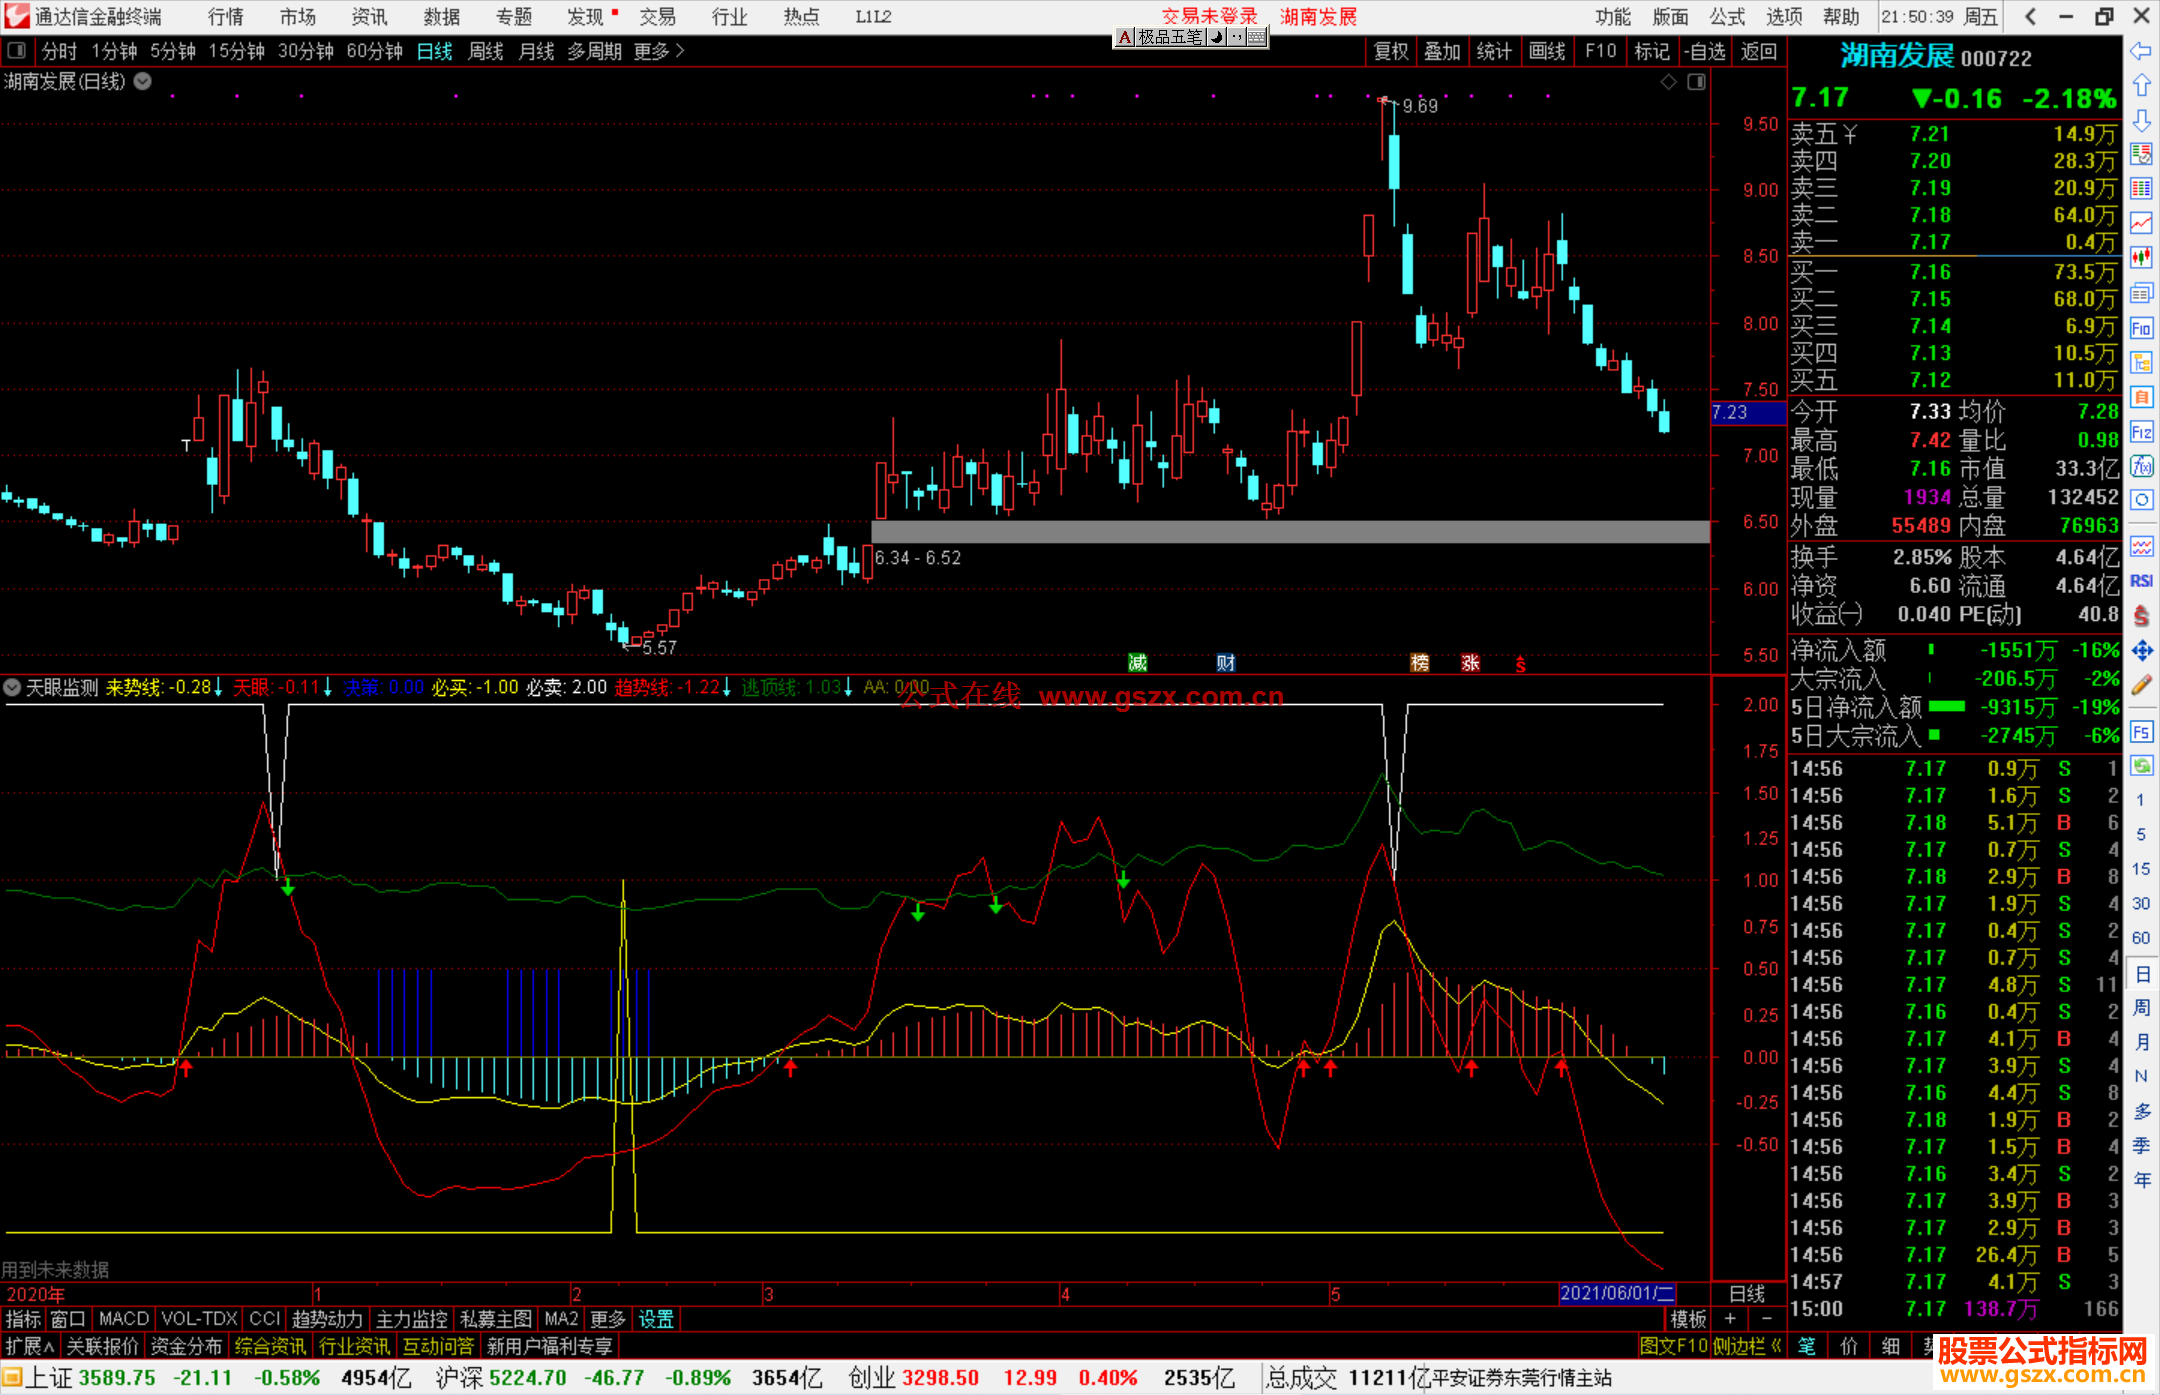The height and width of the screenshot is (1395, 2160).
Task: Switch to 15-minute period in right sidebar
Action: [2141, 869]
